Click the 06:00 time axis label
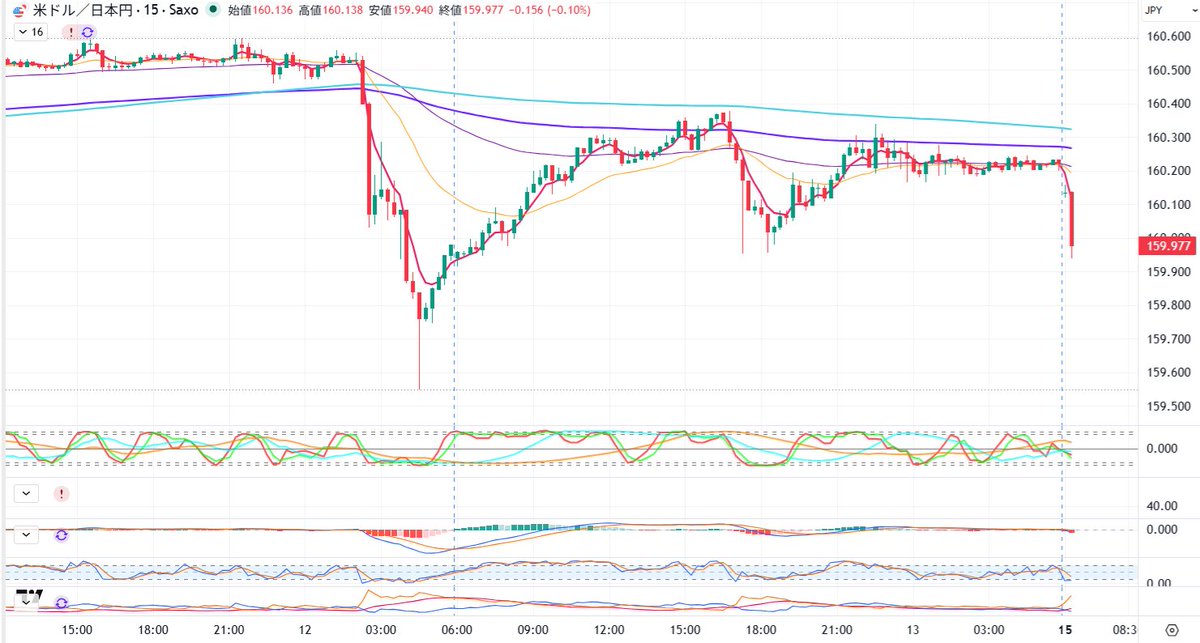Viewport: 1200px width, 643px height. pos(457,629)
